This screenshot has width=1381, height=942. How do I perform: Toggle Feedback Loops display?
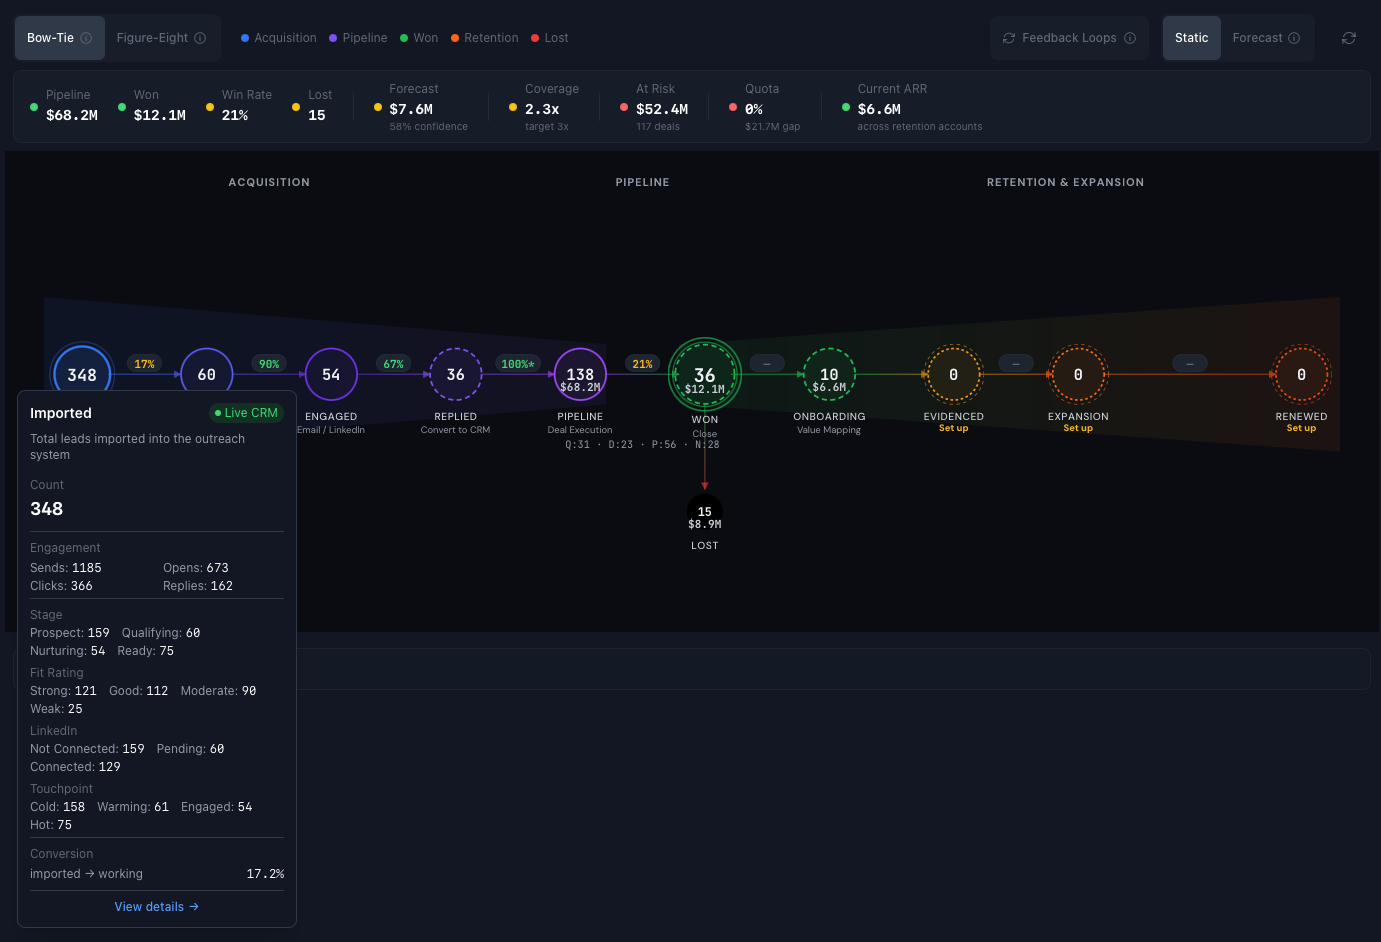pyautogui.click(x=1068, y=38)
